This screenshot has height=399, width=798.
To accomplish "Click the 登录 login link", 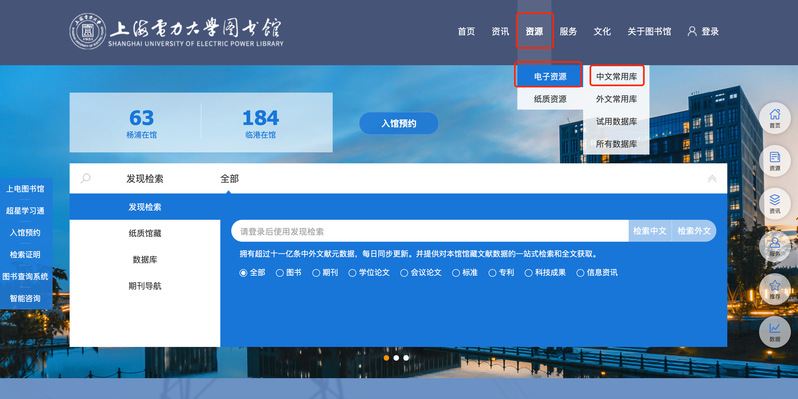I will pyautogui.click(x=710, y=32).
